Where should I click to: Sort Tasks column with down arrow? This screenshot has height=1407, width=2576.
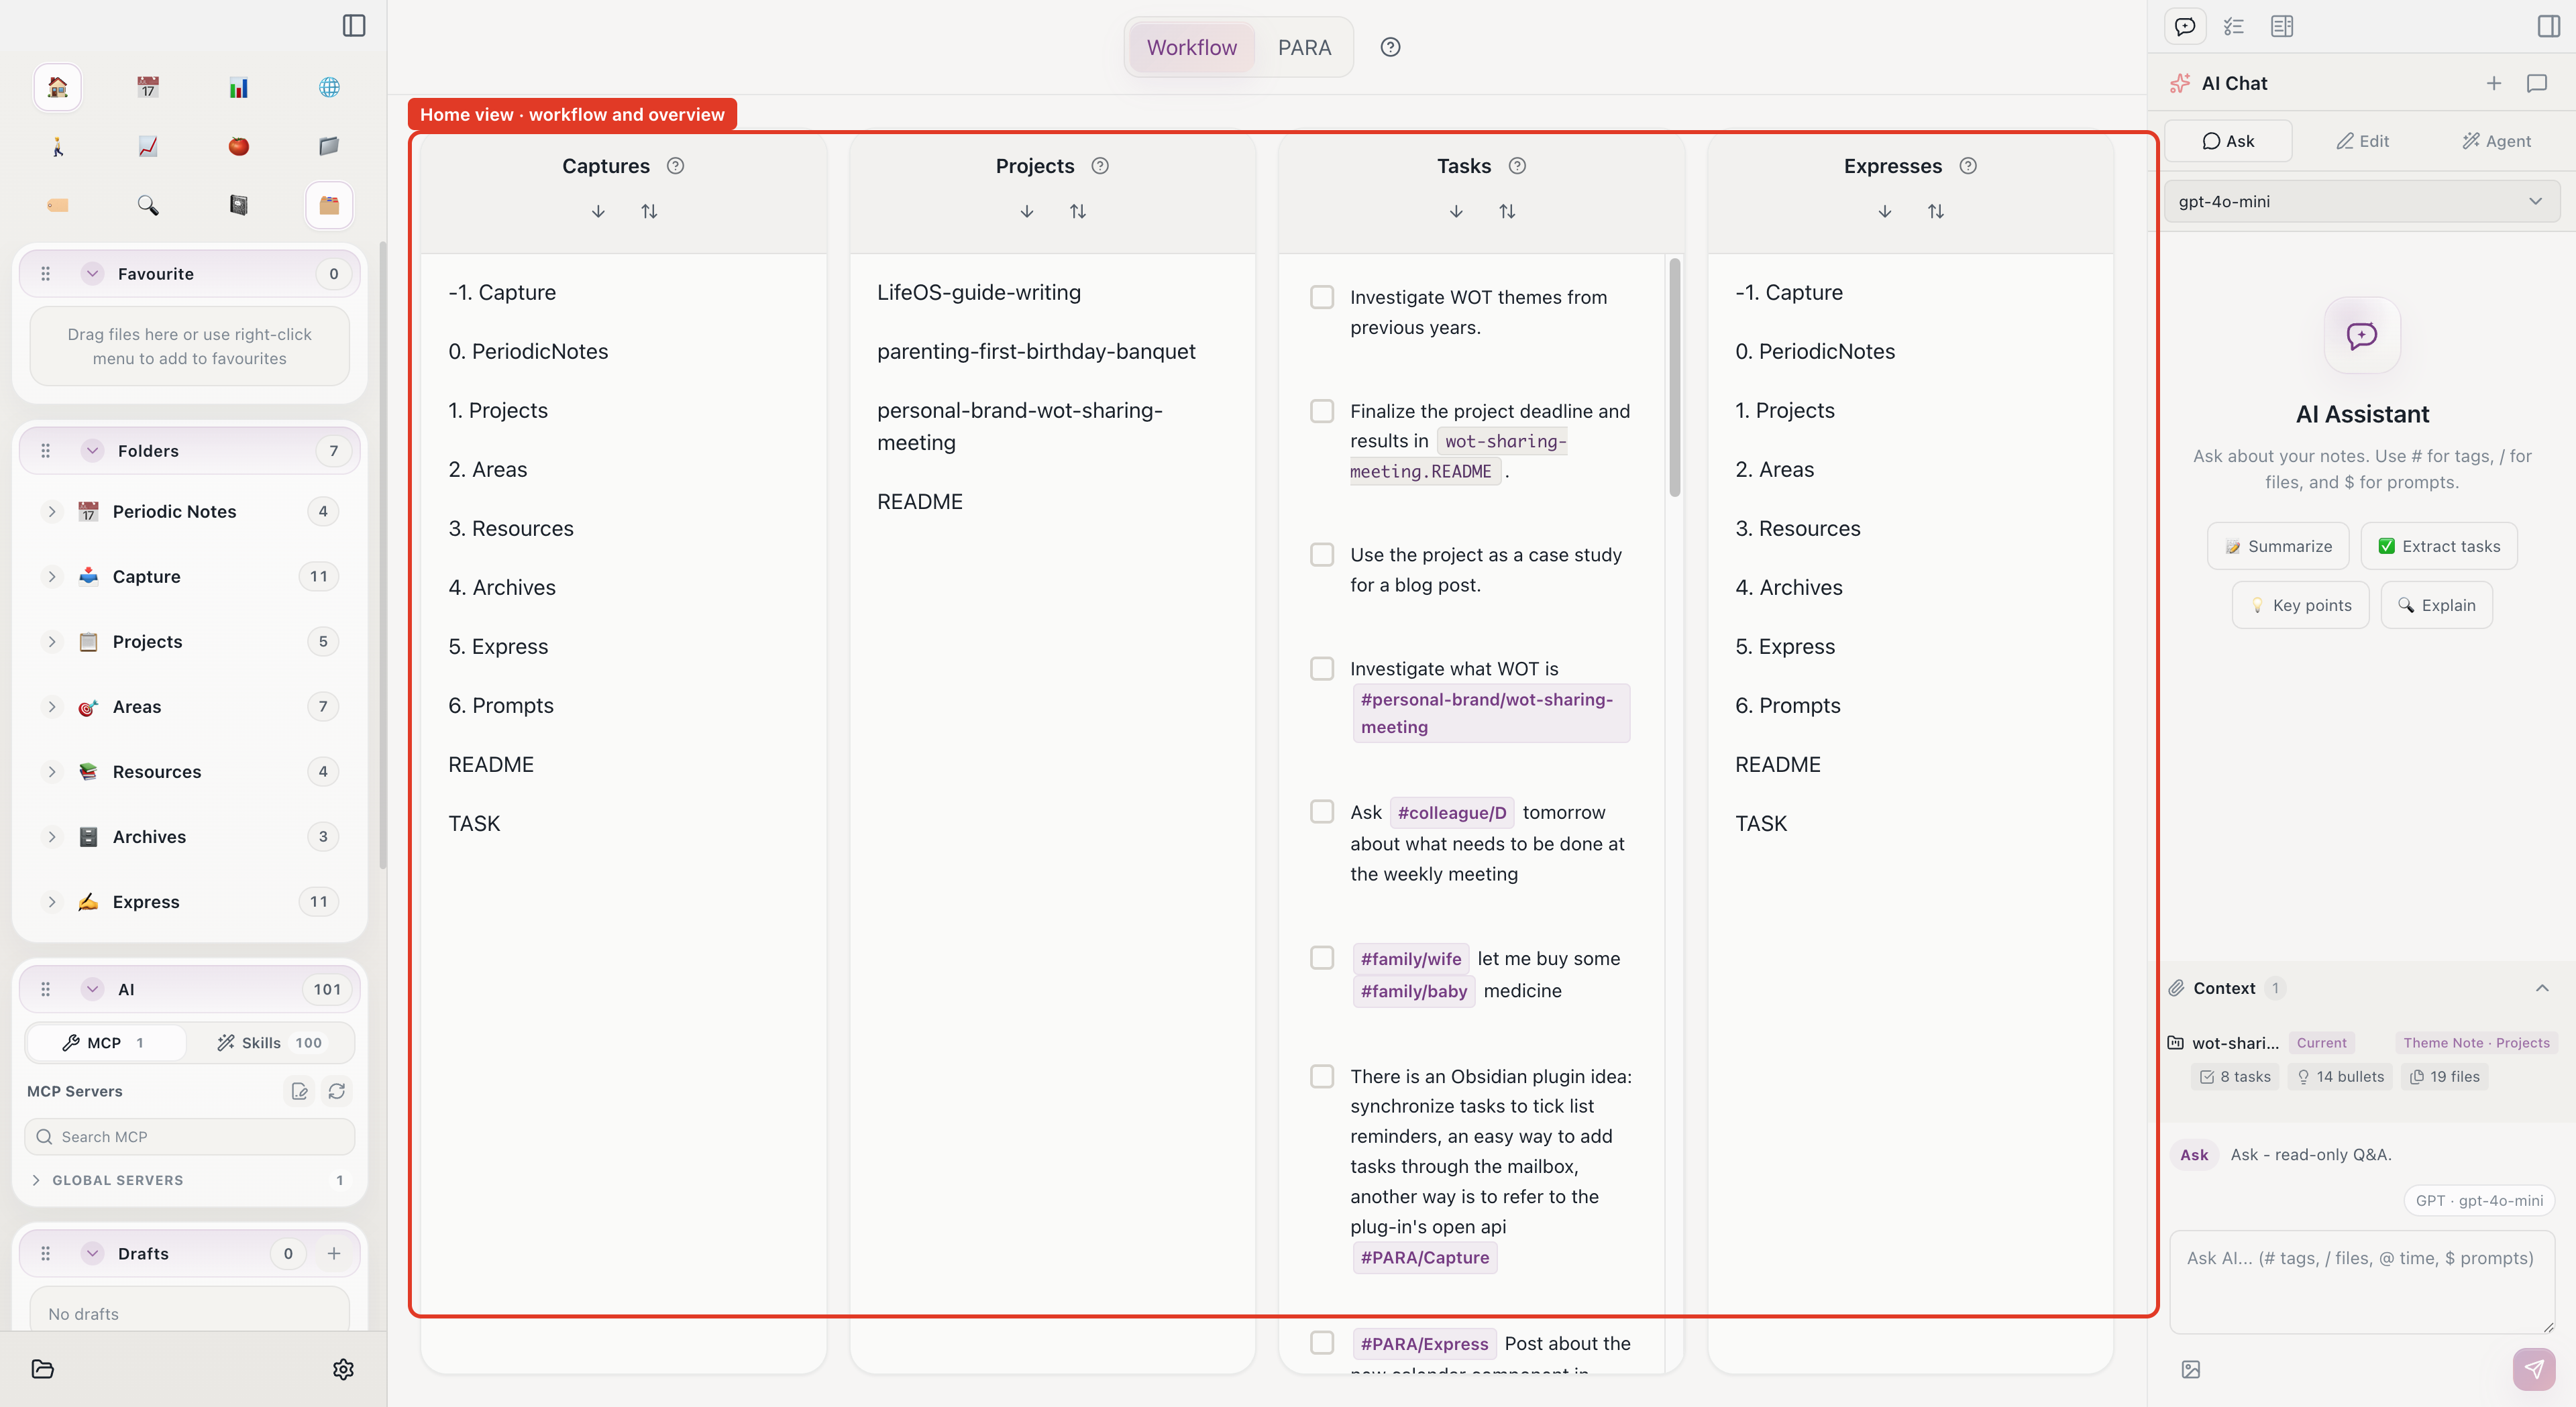tap(1456, 211)
